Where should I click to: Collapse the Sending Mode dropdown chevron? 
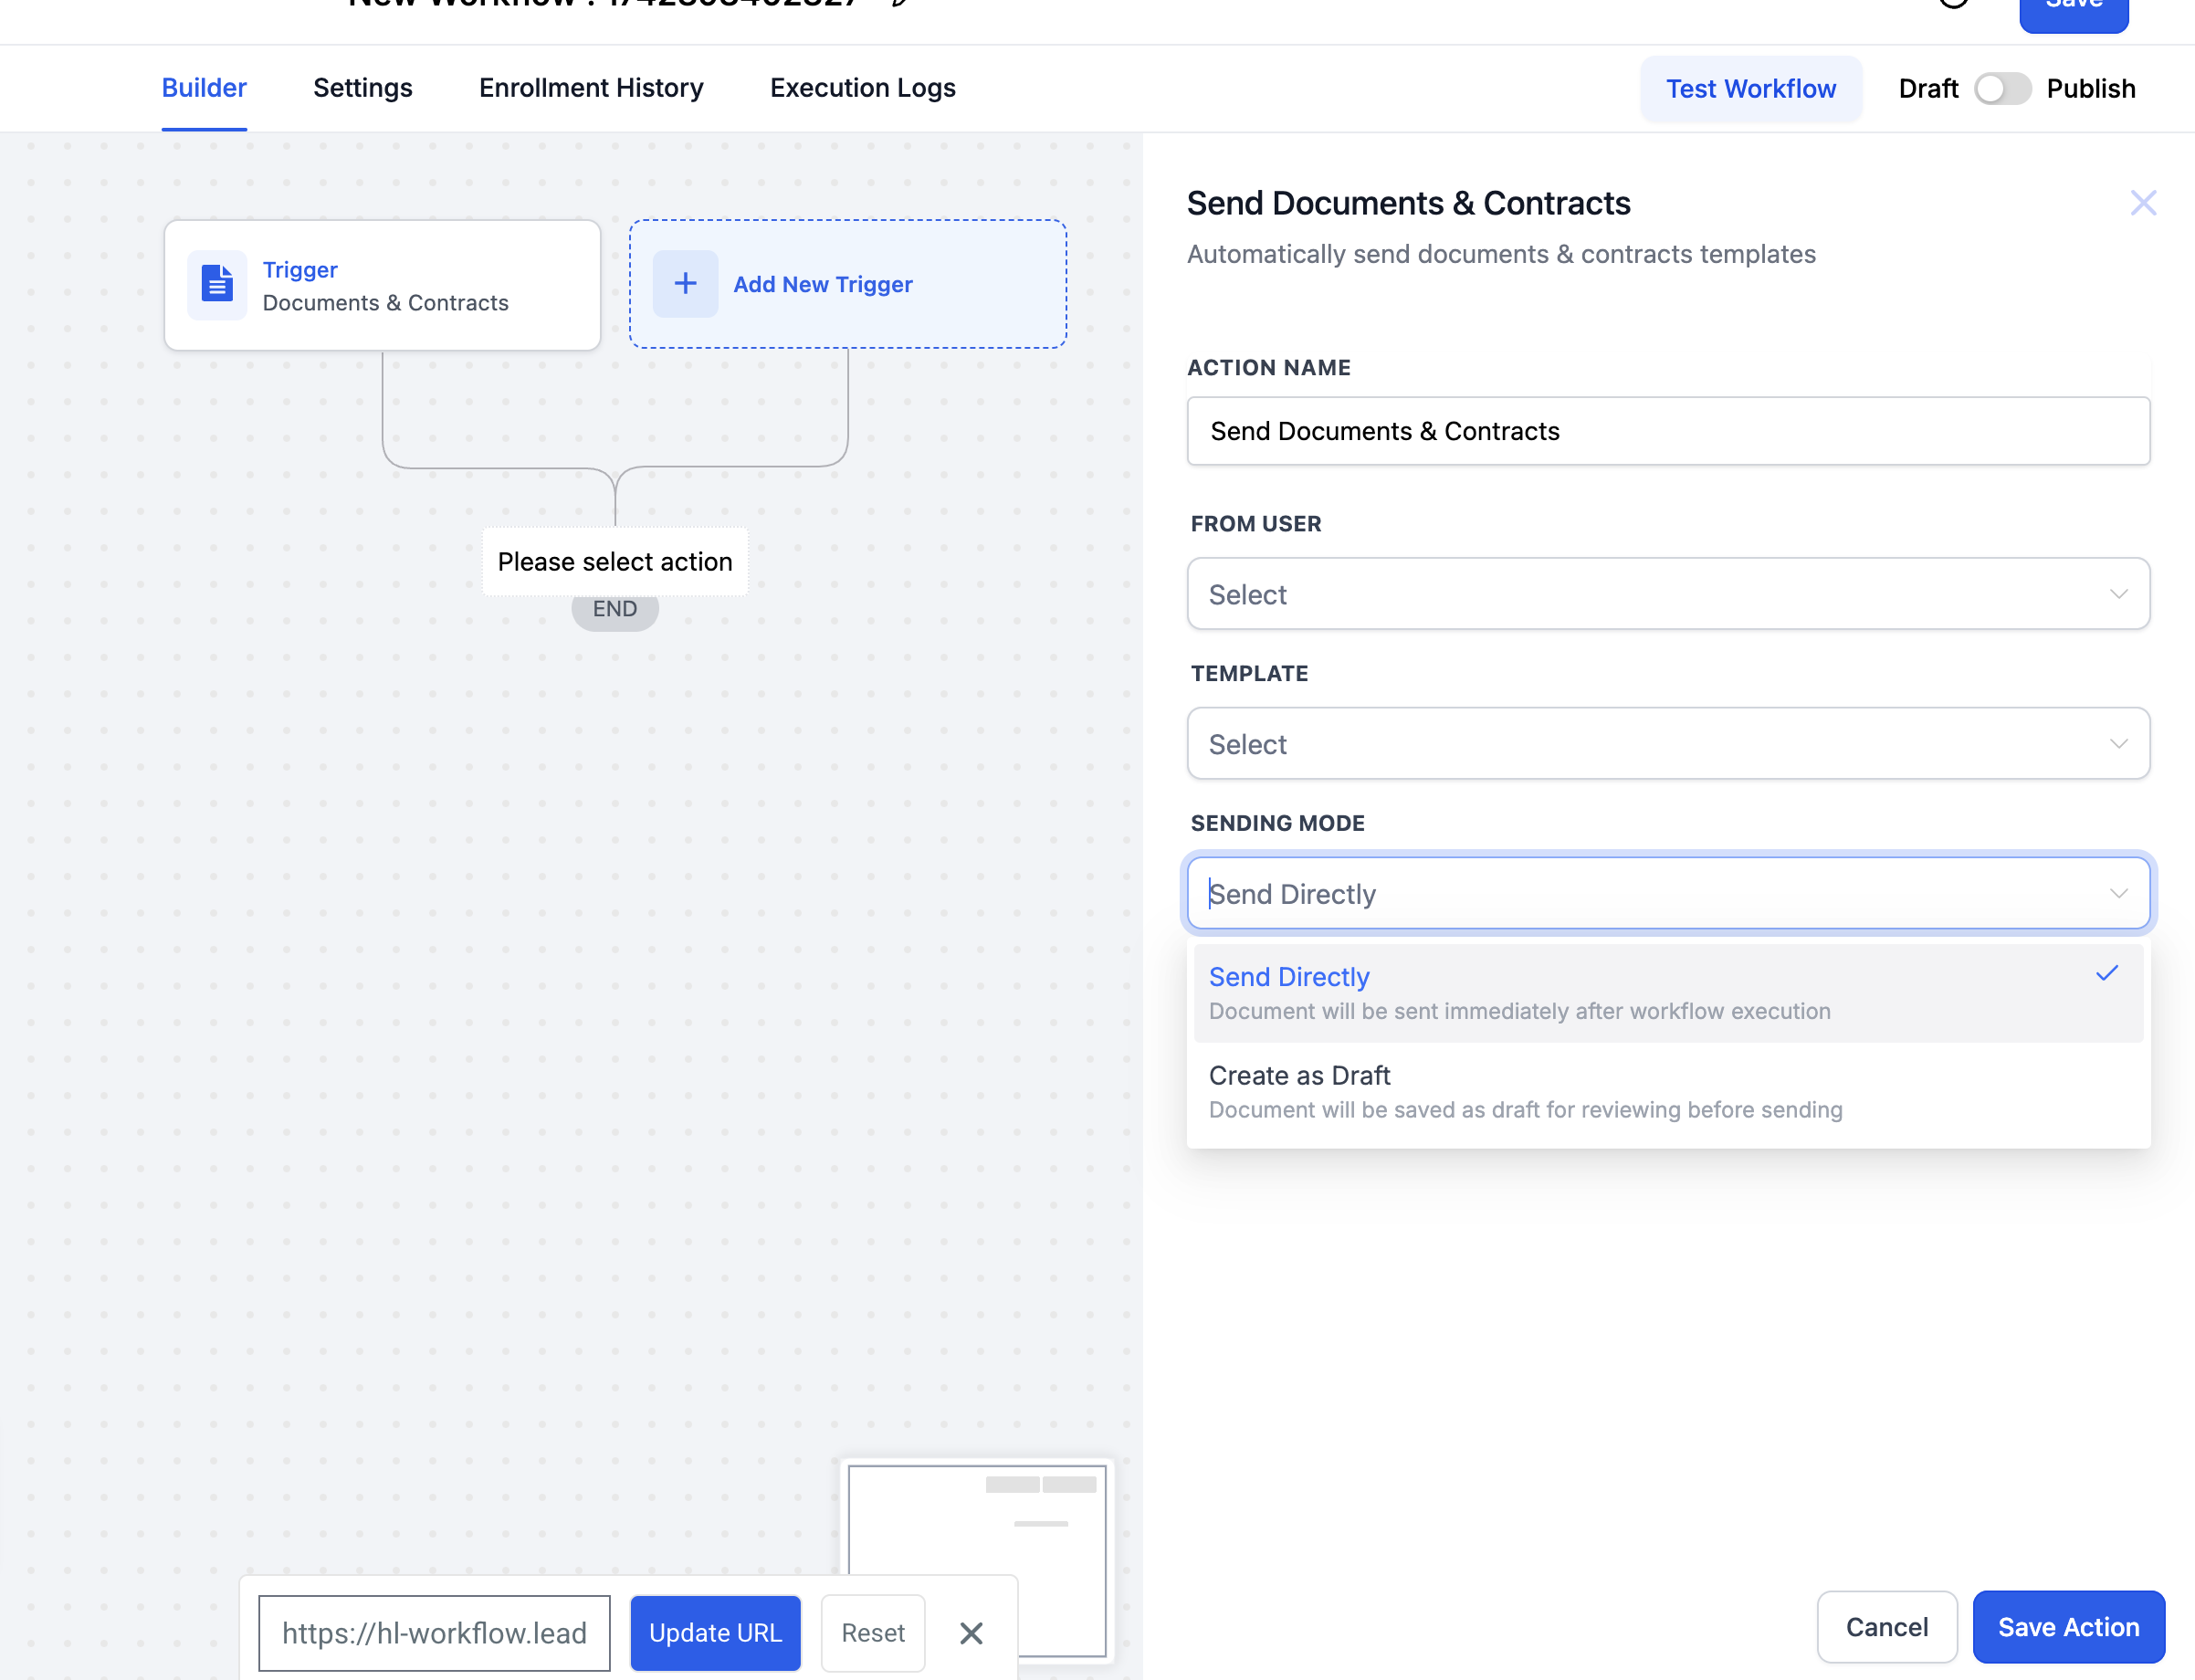point(2119,893)
